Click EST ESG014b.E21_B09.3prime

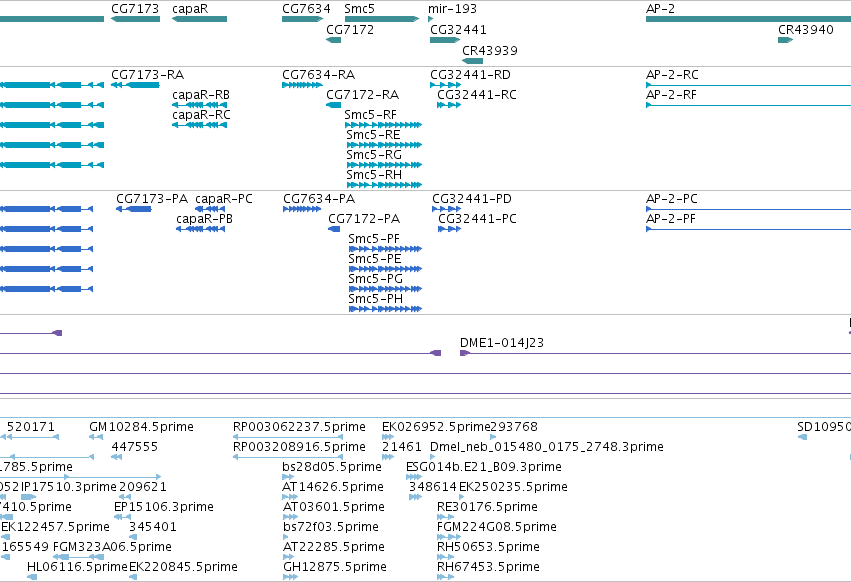point(414,477)
